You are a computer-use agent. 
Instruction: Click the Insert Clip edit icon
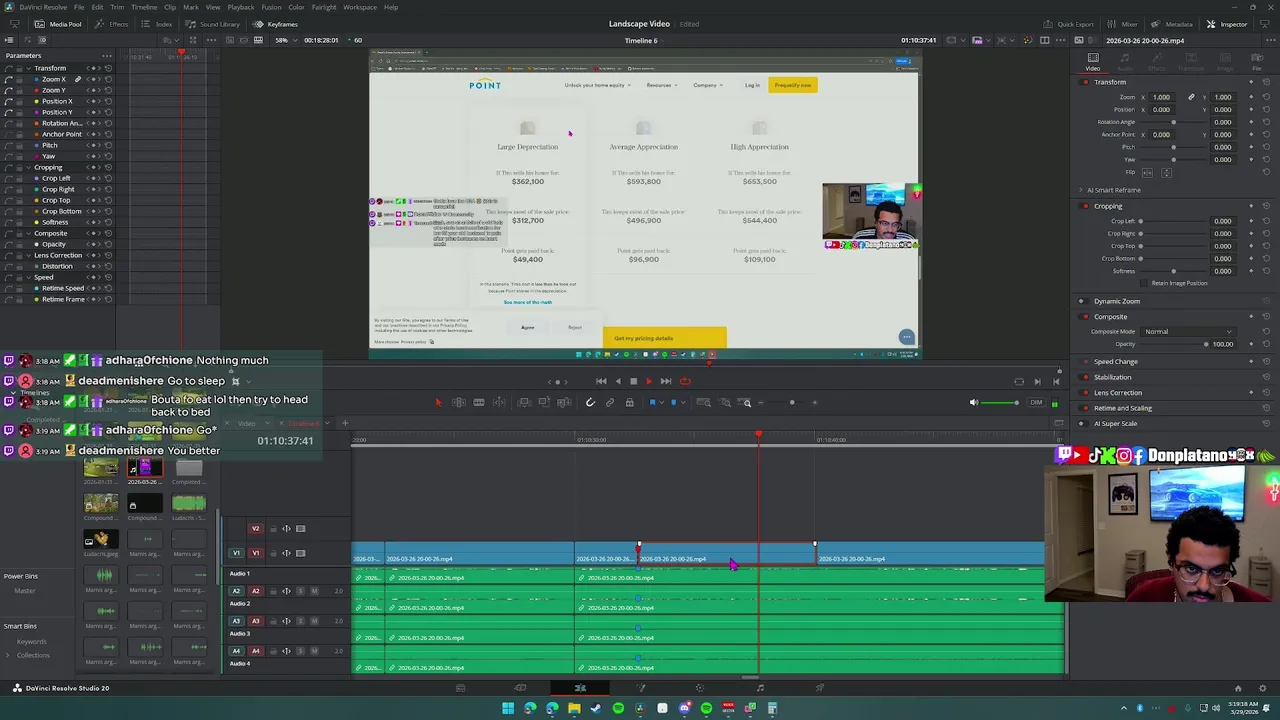524,402
